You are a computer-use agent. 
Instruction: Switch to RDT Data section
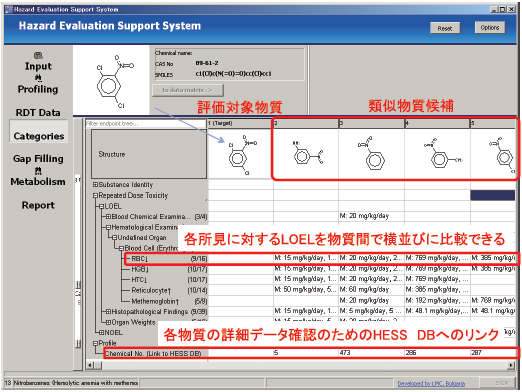pos(38,113)
